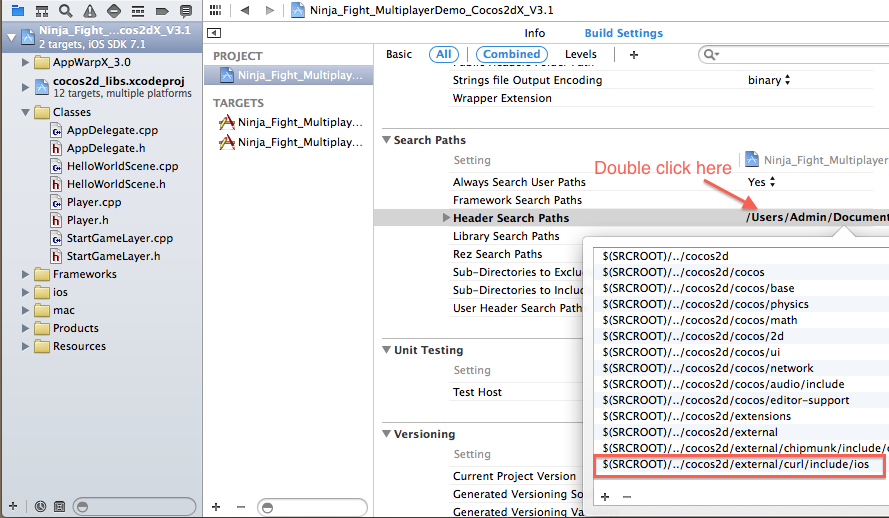Select the Library Search Paths setting
Viewport: 889px width, 518px height.
(x=506, y=236)
